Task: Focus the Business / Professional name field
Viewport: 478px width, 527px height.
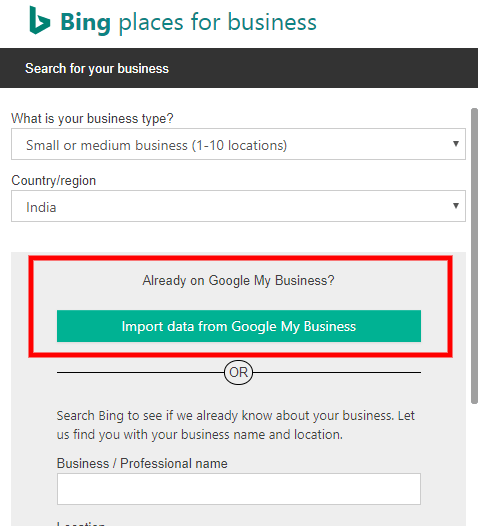Action: point(239,489)
